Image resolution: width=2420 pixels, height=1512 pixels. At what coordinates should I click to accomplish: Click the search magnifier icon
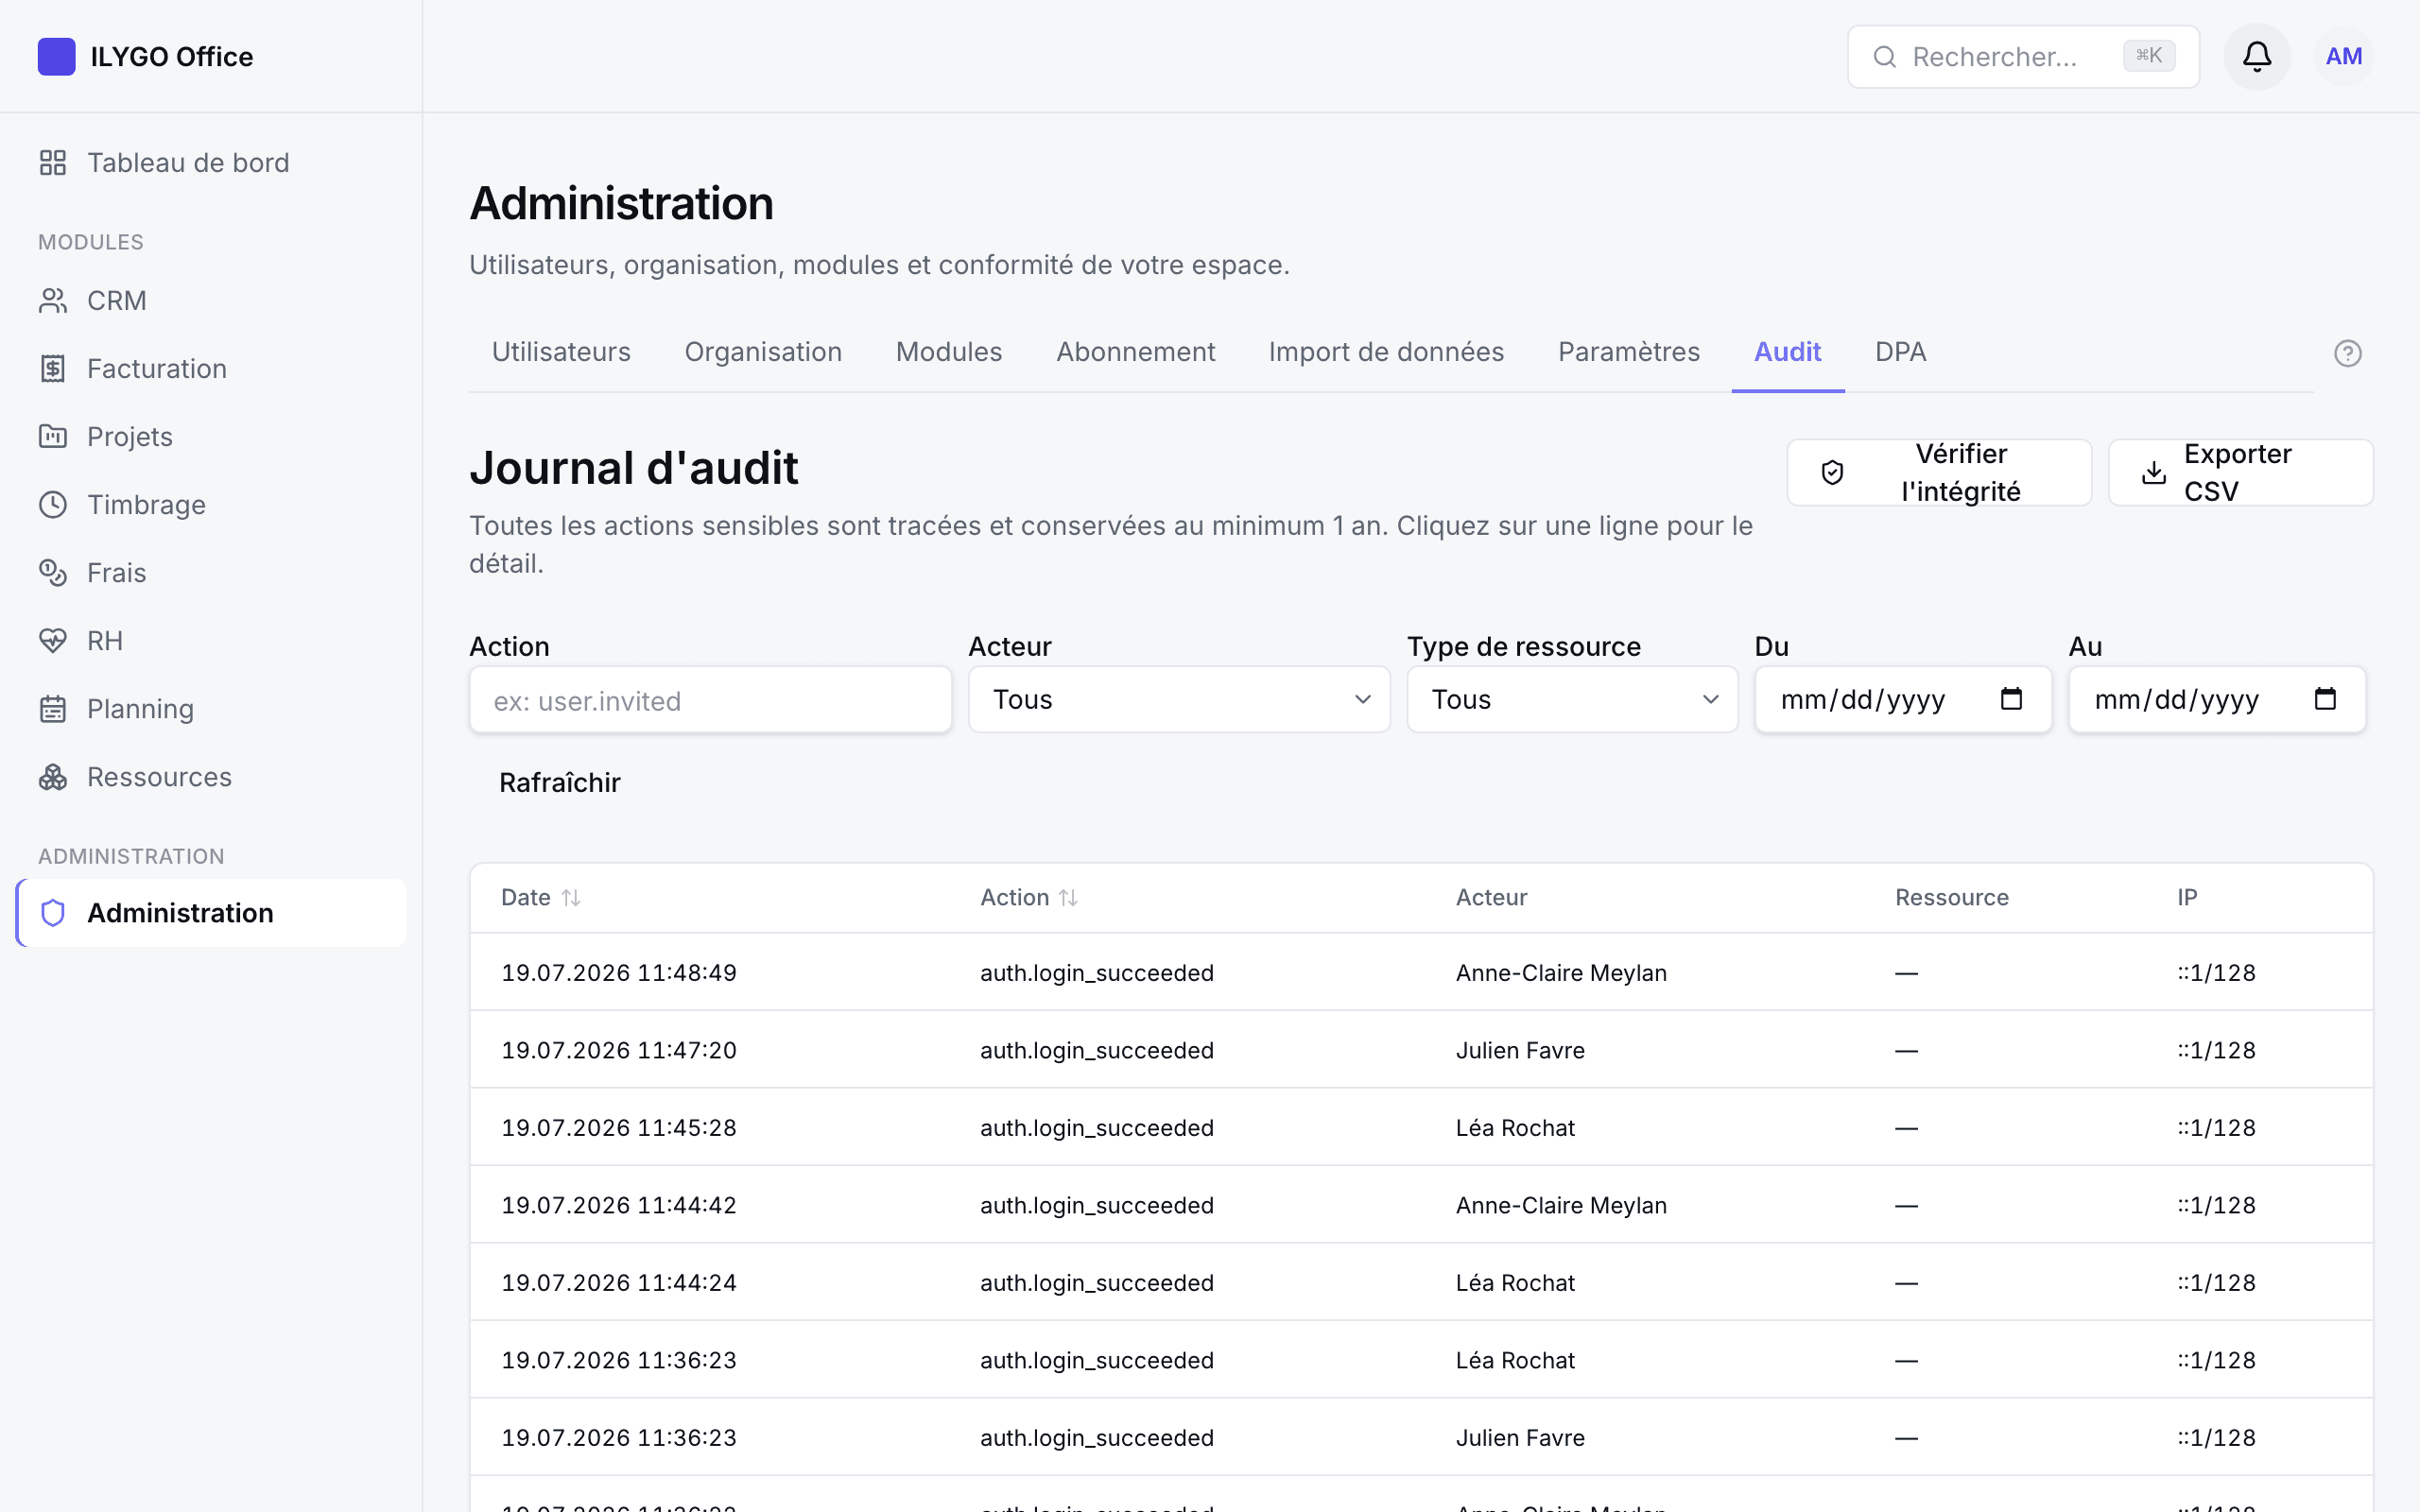tap(1884, 57)
